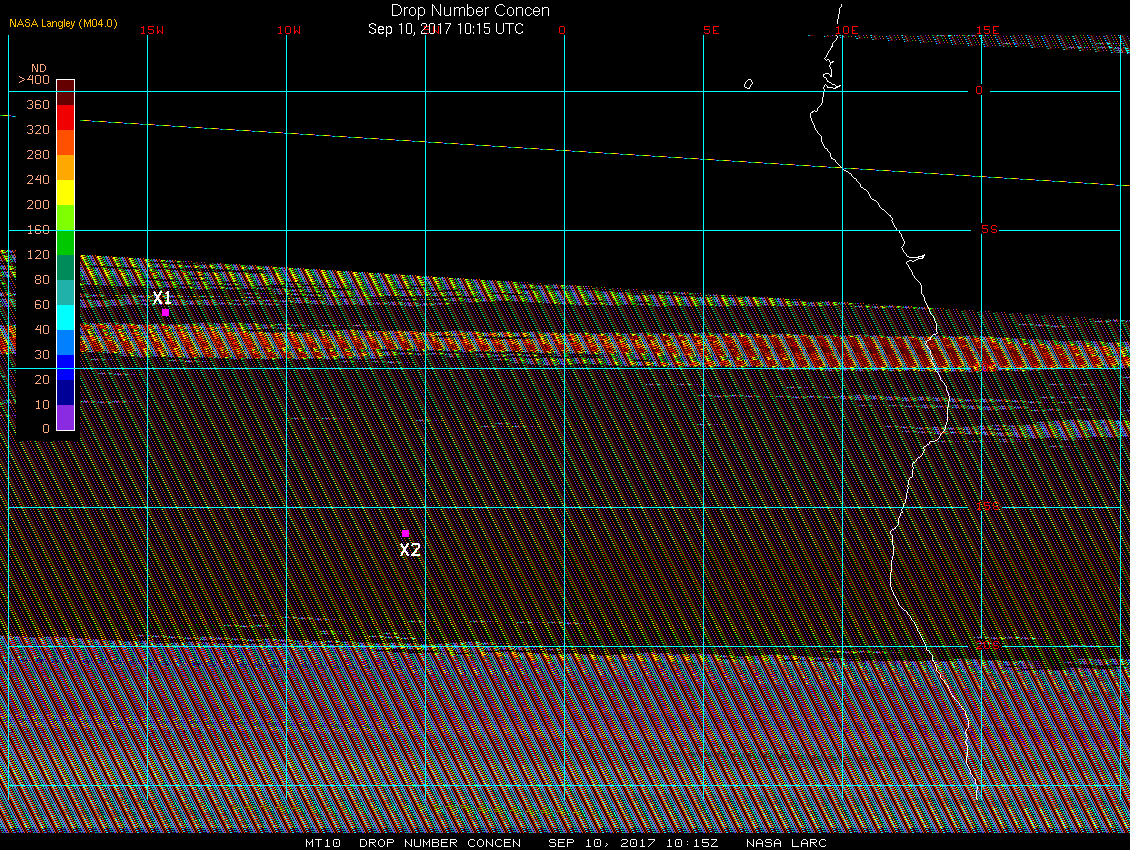Screen dimensions: 1130x850
Task: Select the red 360 colorbar segment
Action: pyautogui.click(x=66, y=118)
